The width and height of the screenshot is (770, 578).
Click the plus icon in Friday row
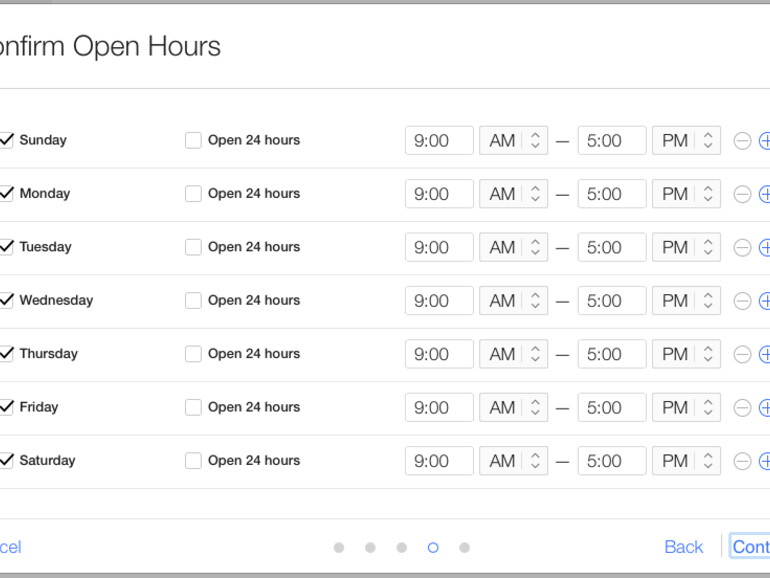click(x=765, y=407)
